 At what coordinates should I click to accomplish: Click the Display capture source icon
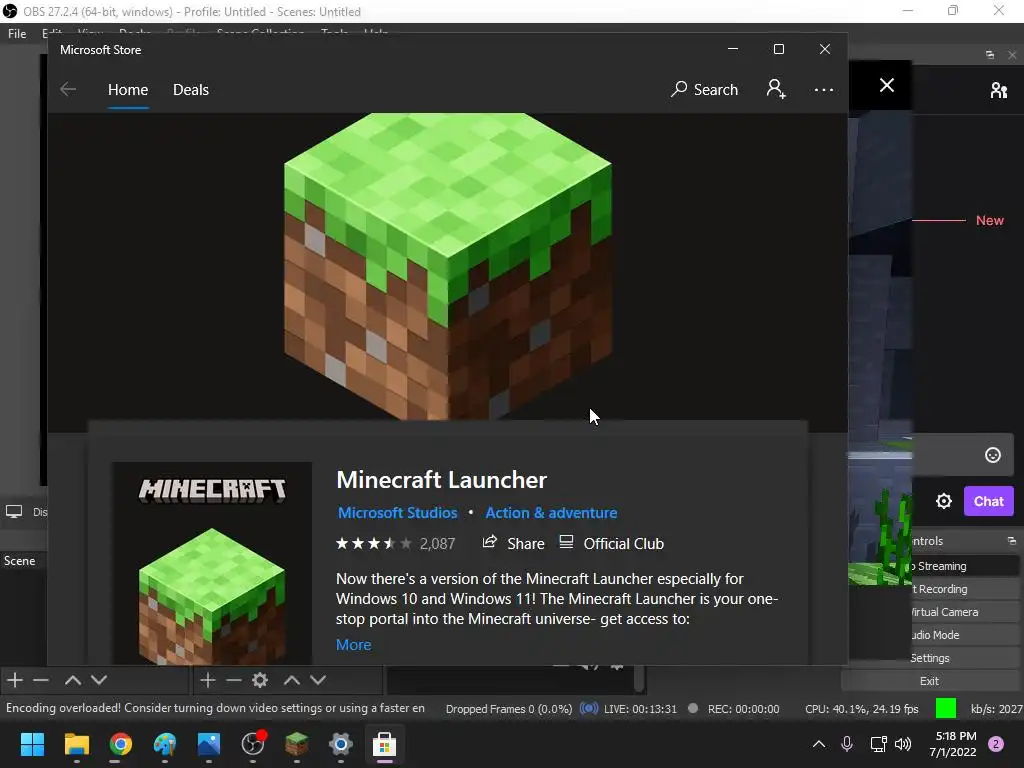point(14,512)
